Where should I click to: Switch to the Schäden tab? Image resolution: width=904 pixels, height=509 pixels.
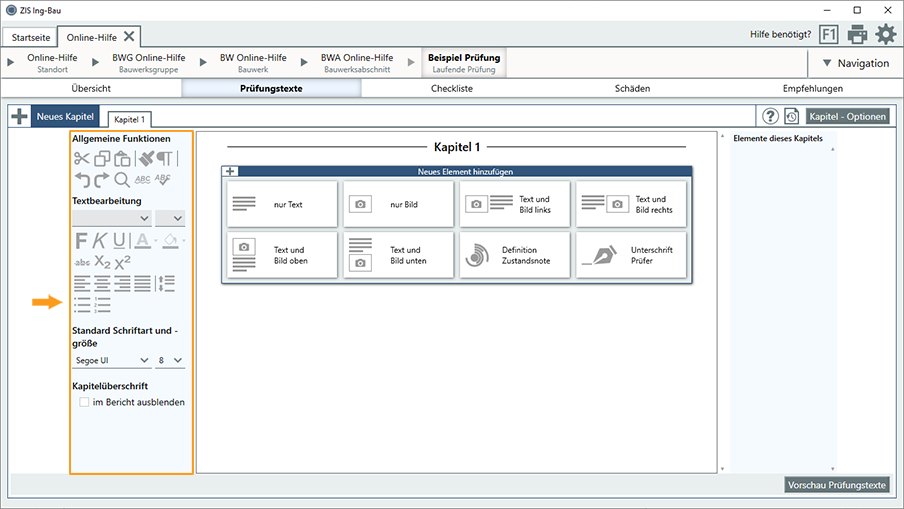pos(632,88)
